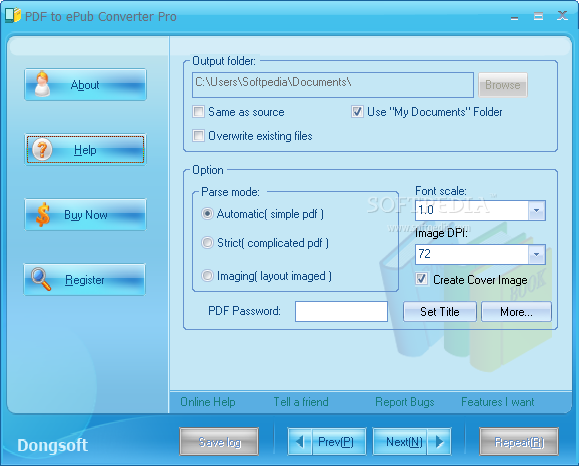Screen dimensions: 579x466
Task: Click the Tell a friend link
Action: (301, 402)
